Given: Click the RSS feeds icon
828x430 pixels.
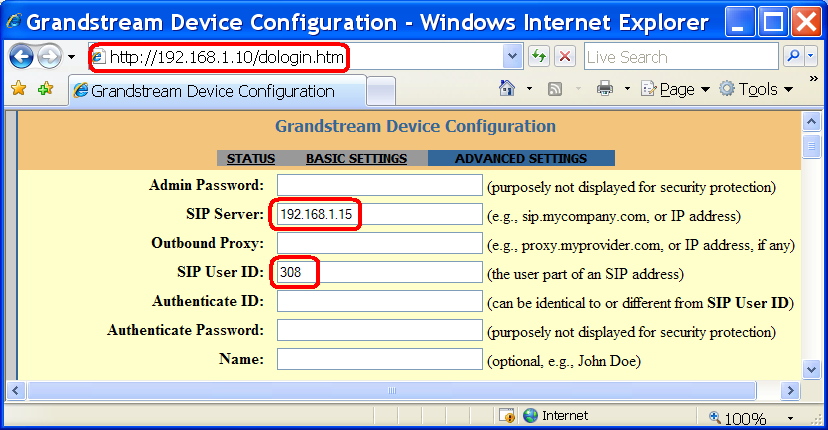Looking at the screenshot, I should [x=554, y=89].
